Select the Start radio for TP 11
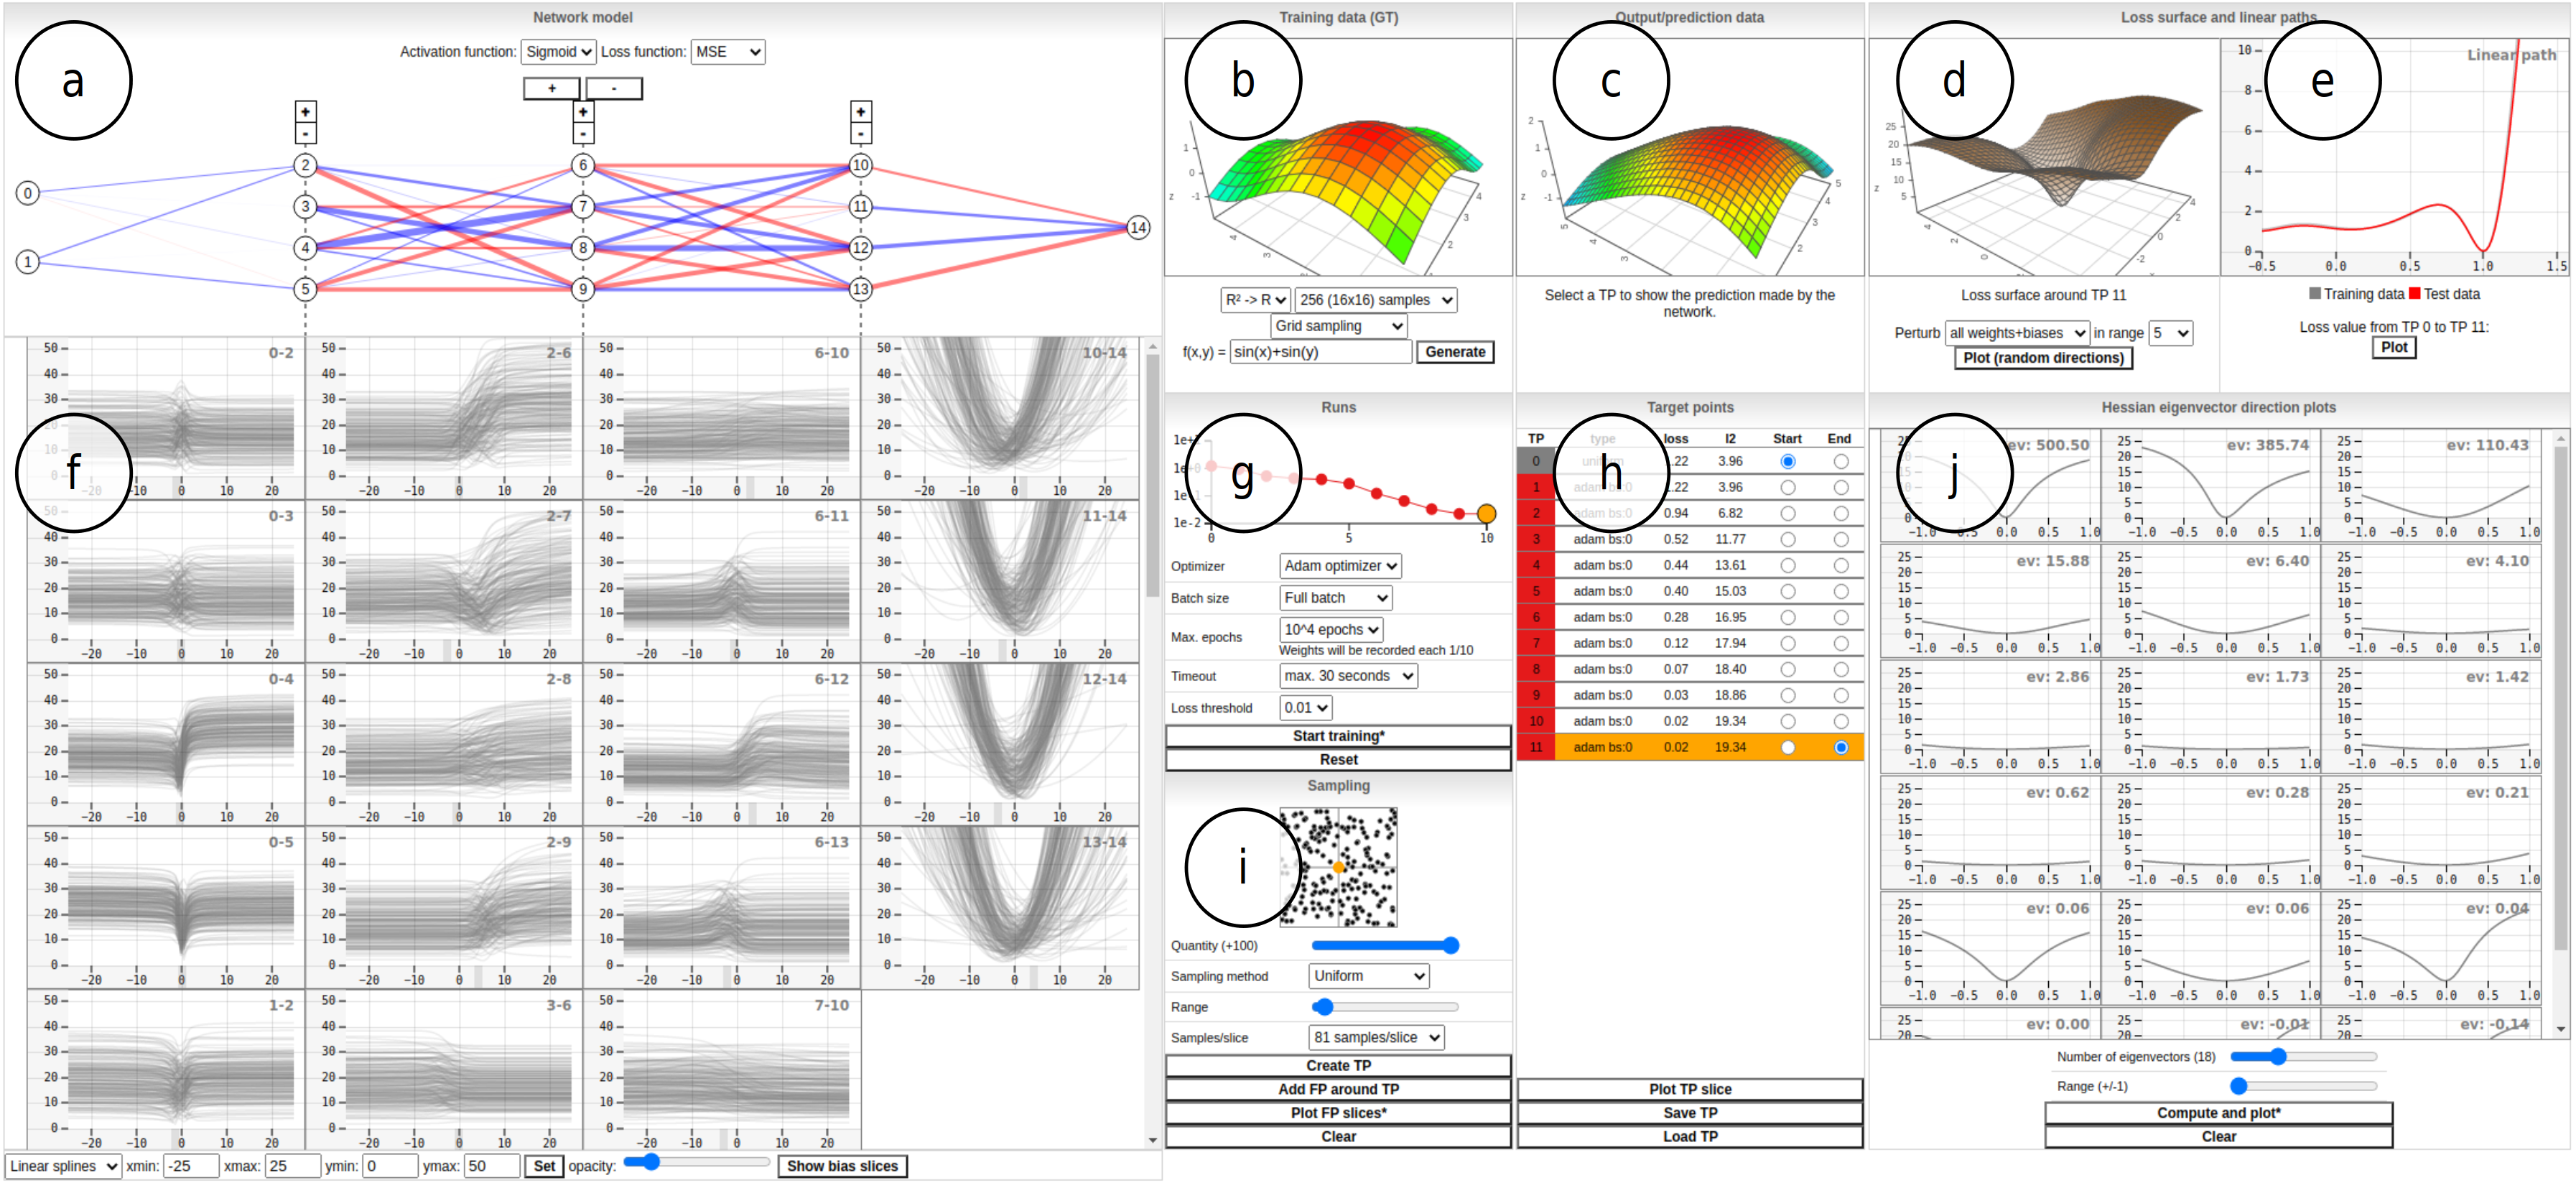 point(1787,748)
